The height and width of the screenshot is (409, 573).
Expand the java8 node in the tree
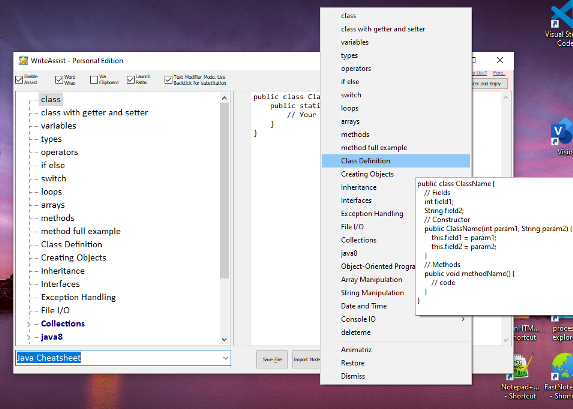click(x=29, y=337)
